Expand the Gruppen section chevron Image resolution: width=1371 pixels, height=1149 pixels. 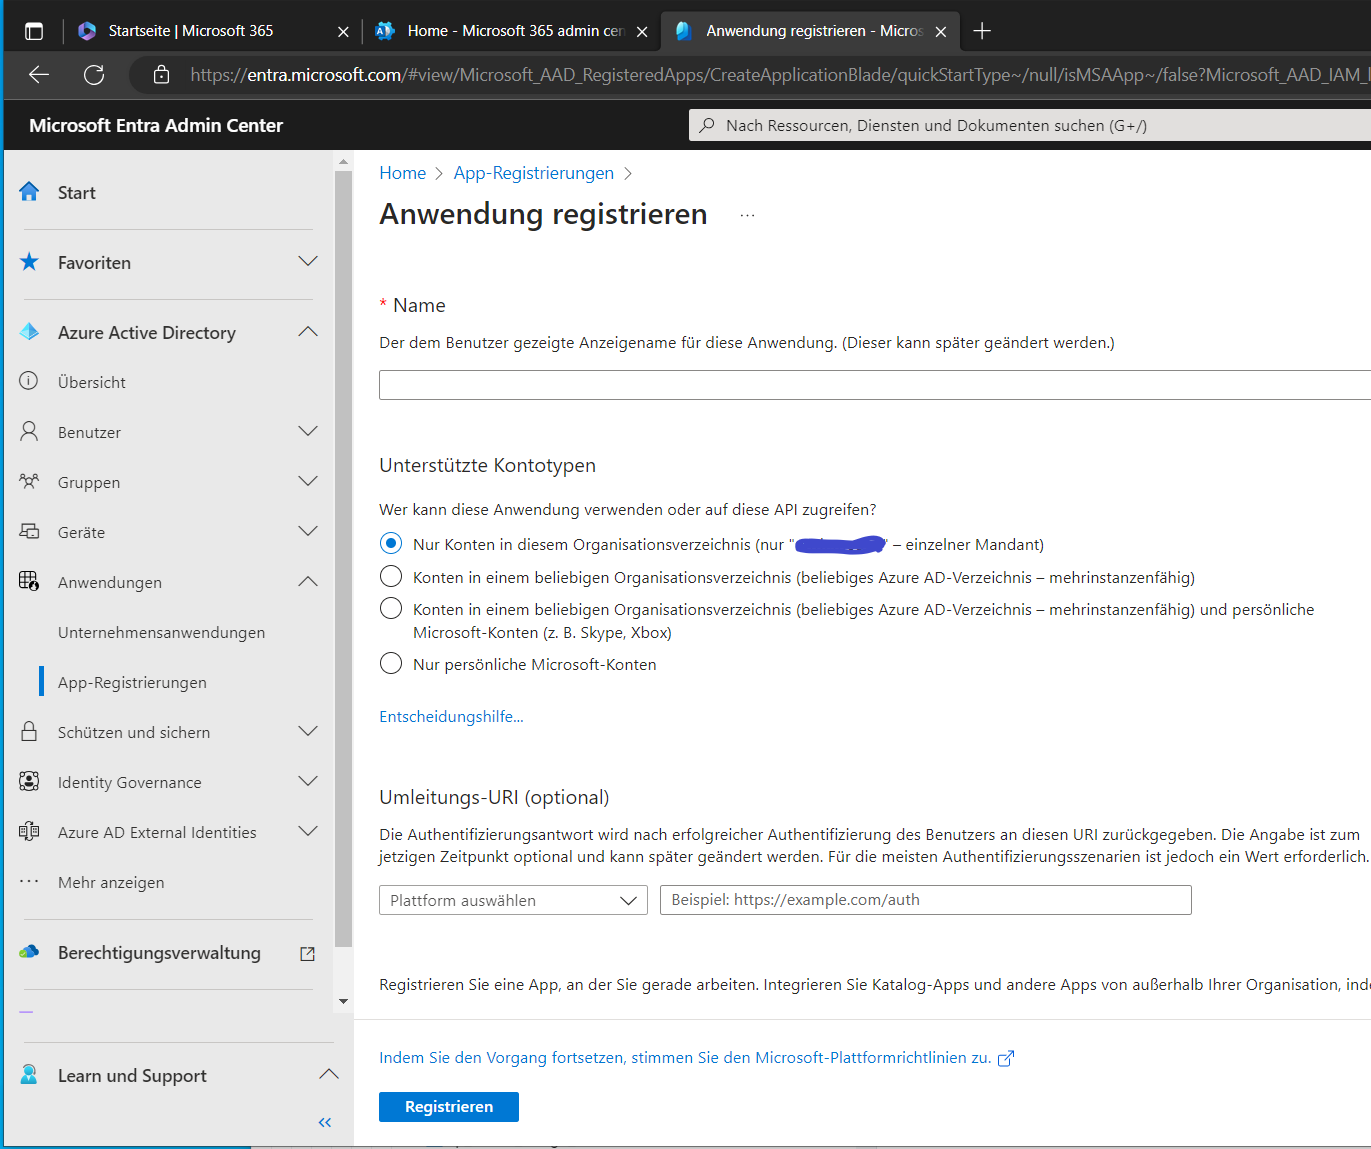pyautogui.click(x=308, y=481)
